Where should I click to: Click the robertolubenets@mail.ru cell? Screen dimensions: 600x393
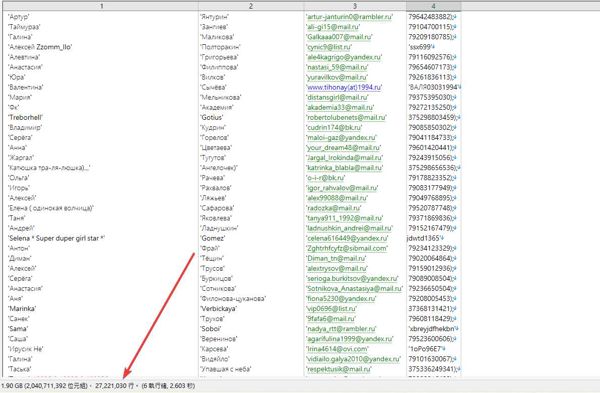[346, 117]
